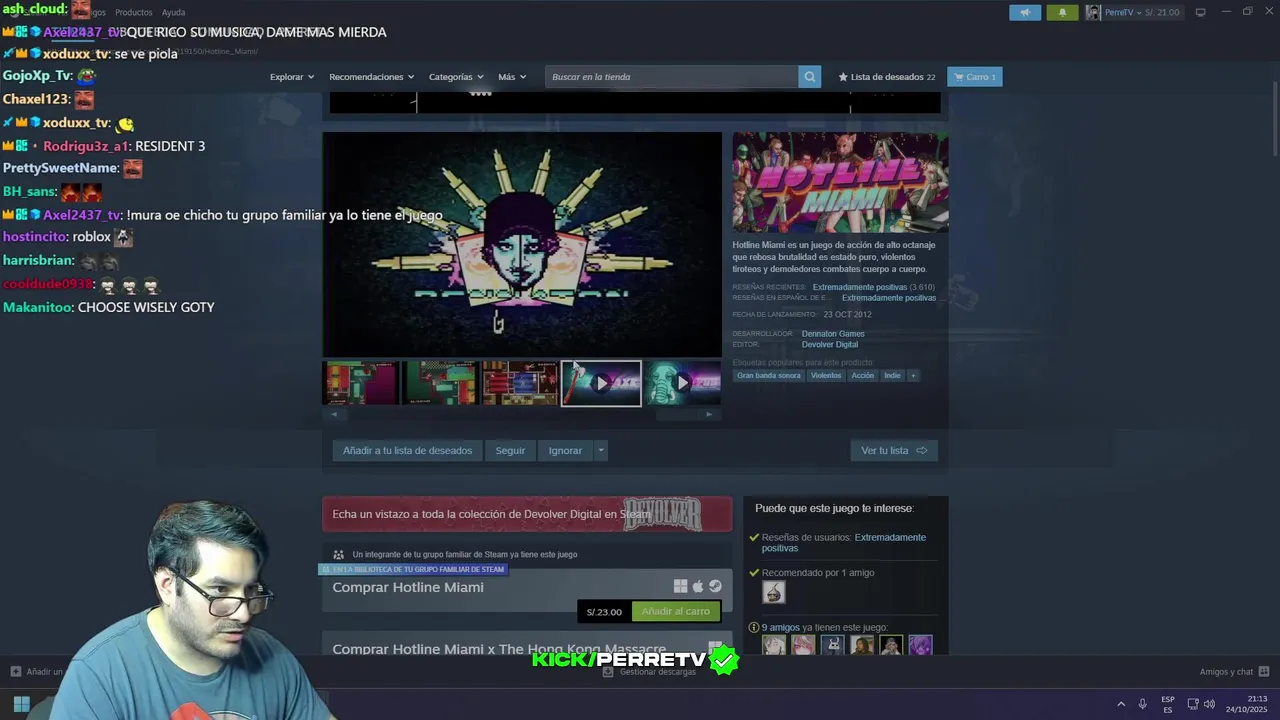Click the Amigos y chat icon
Screen dimensions: 1280x720
tap(1264, 672)
